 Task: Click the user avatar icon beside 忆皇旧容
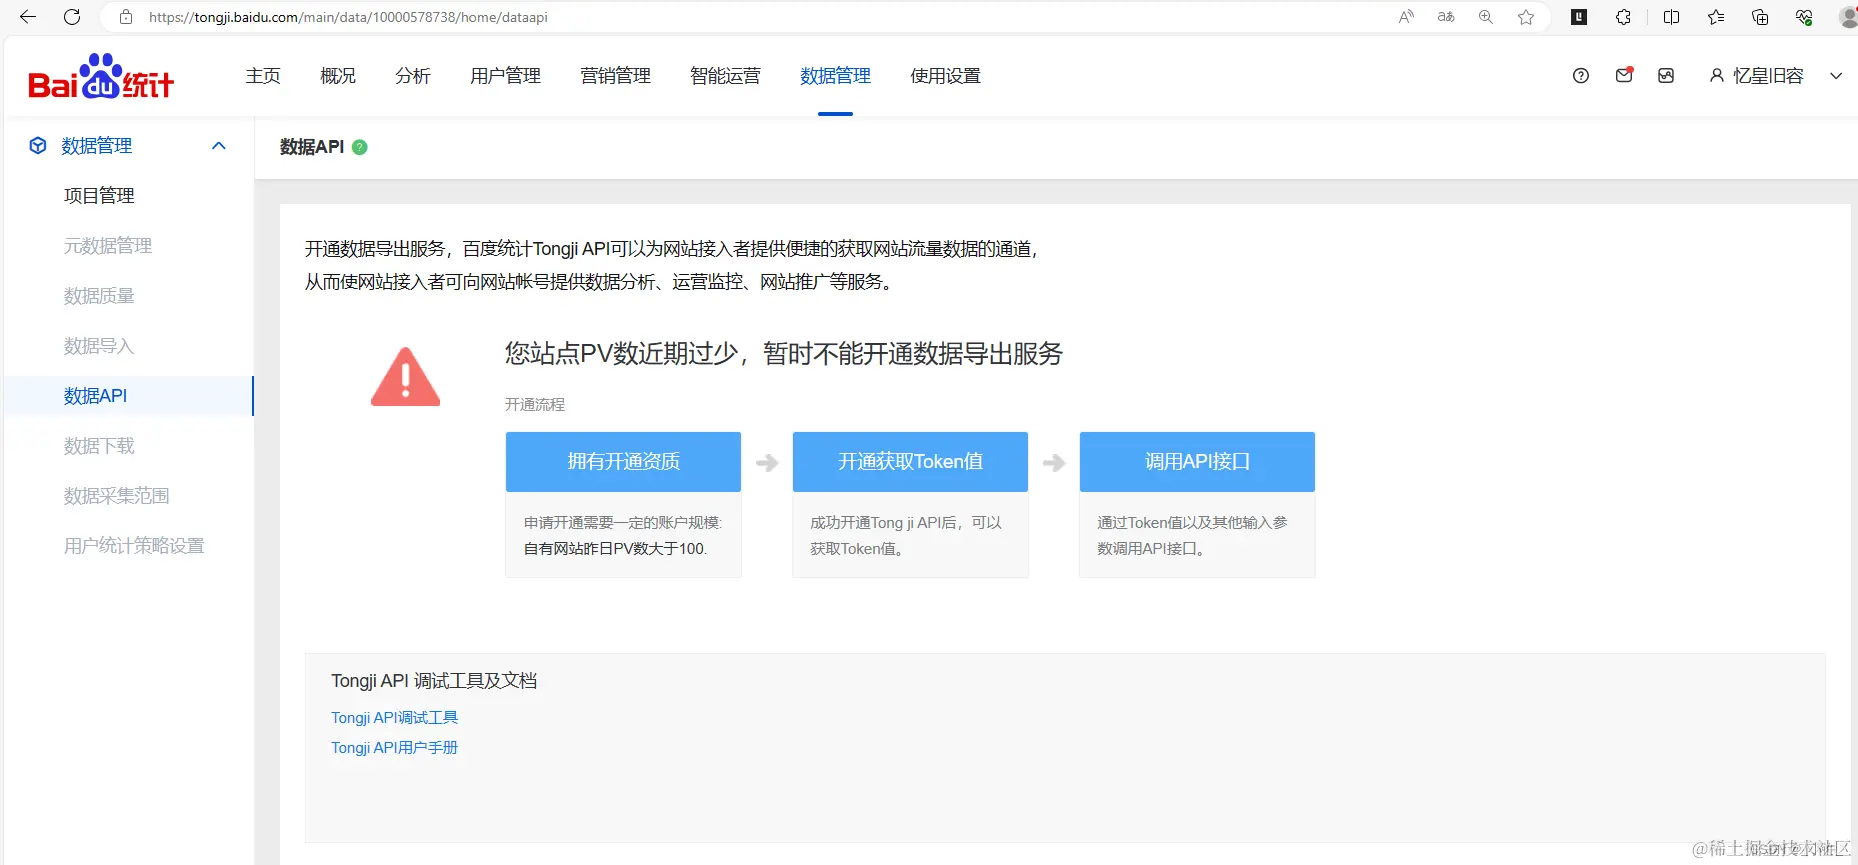[x=1717, y=76]
